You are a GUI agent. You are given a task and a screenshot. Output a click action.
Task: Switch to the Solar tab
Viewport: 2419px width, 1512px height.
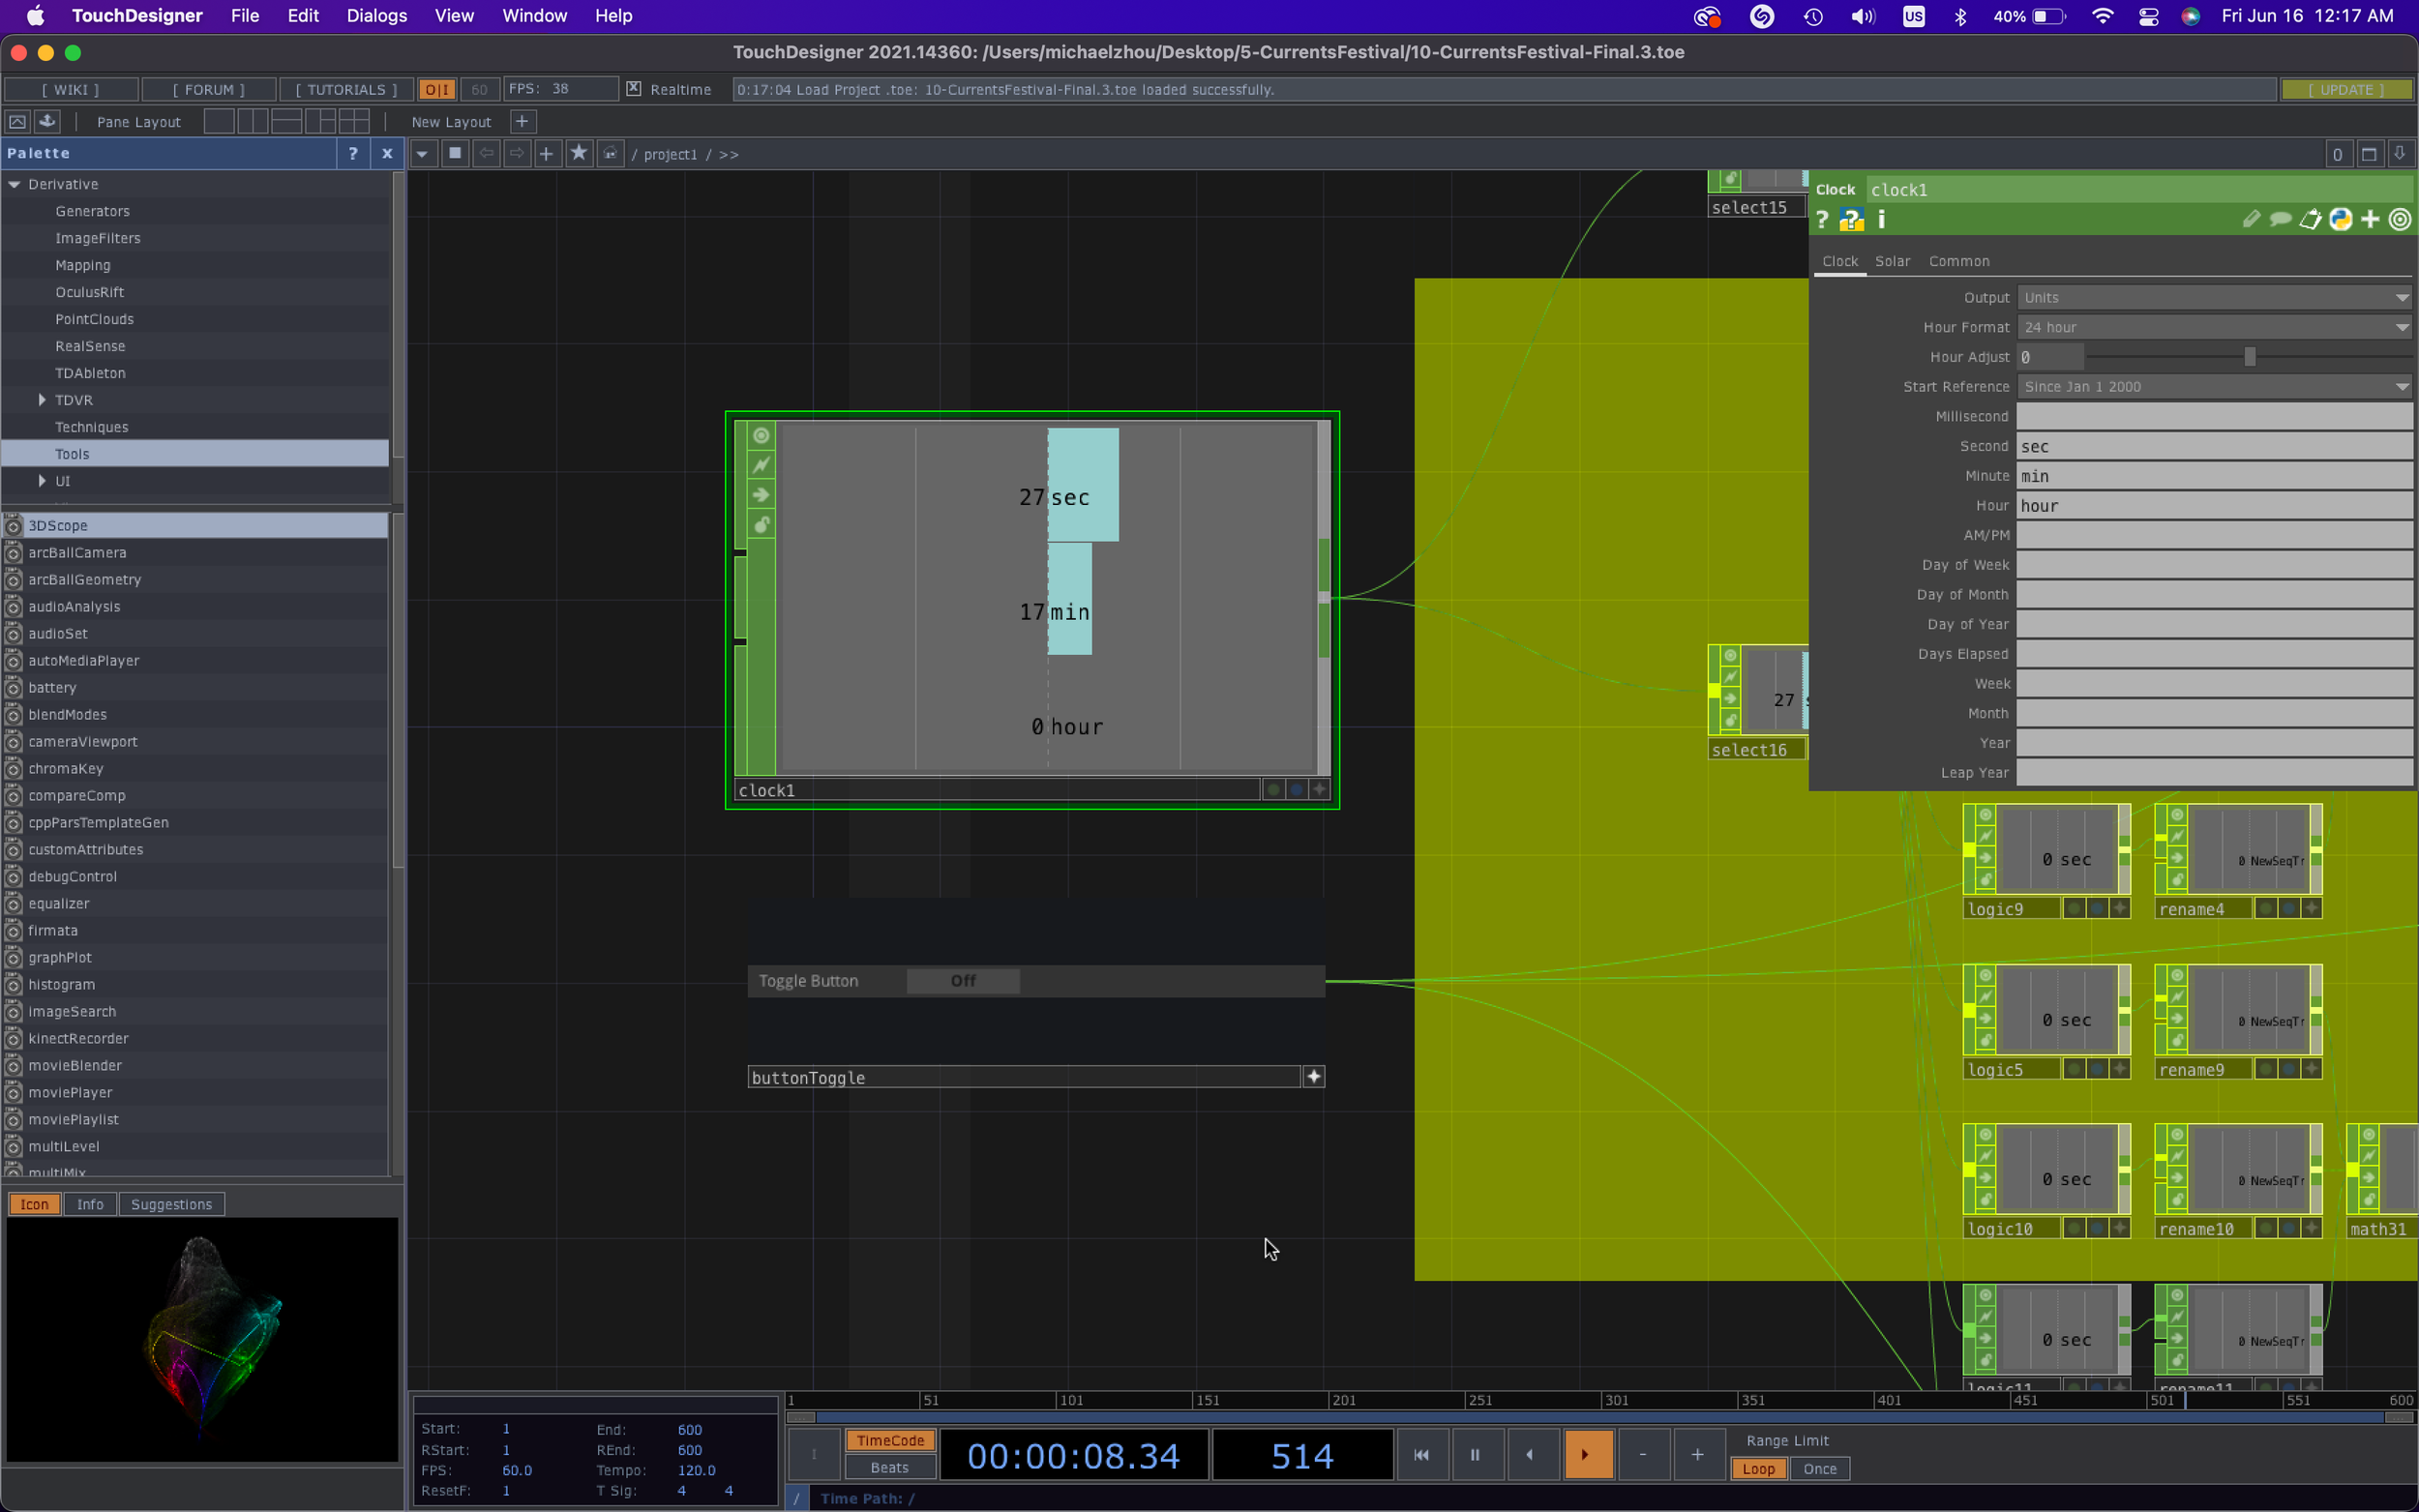coord(1892,261)
